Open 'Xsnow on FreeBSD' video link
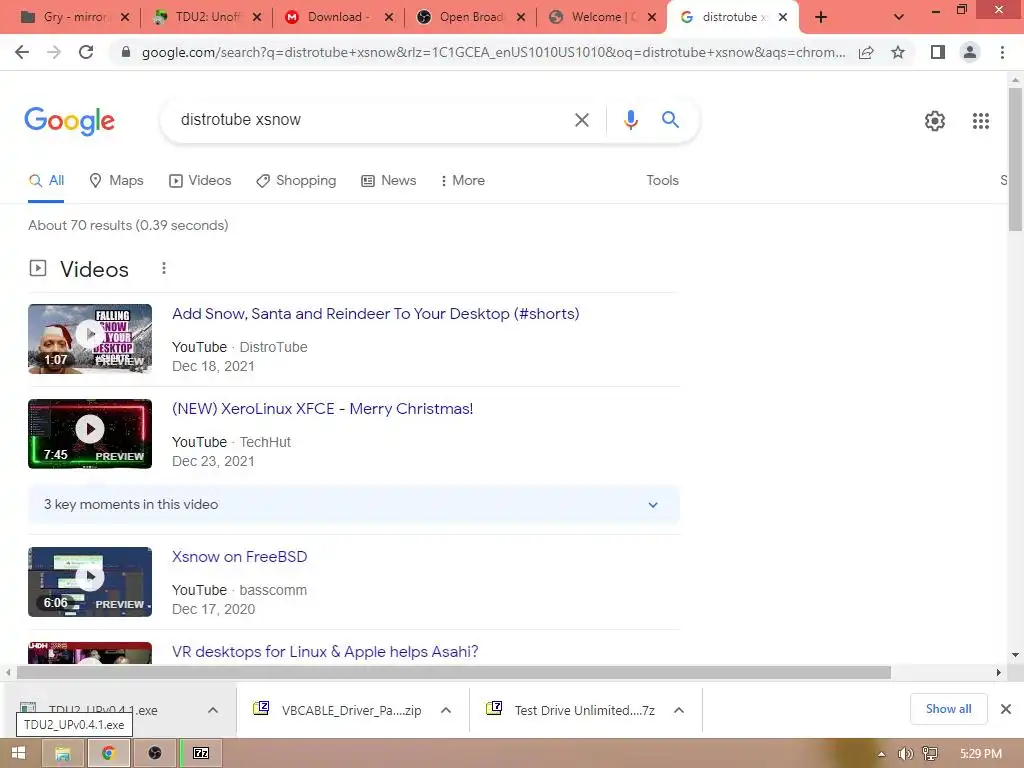Screen dimensions: 1024x768 tap(239, 556)
